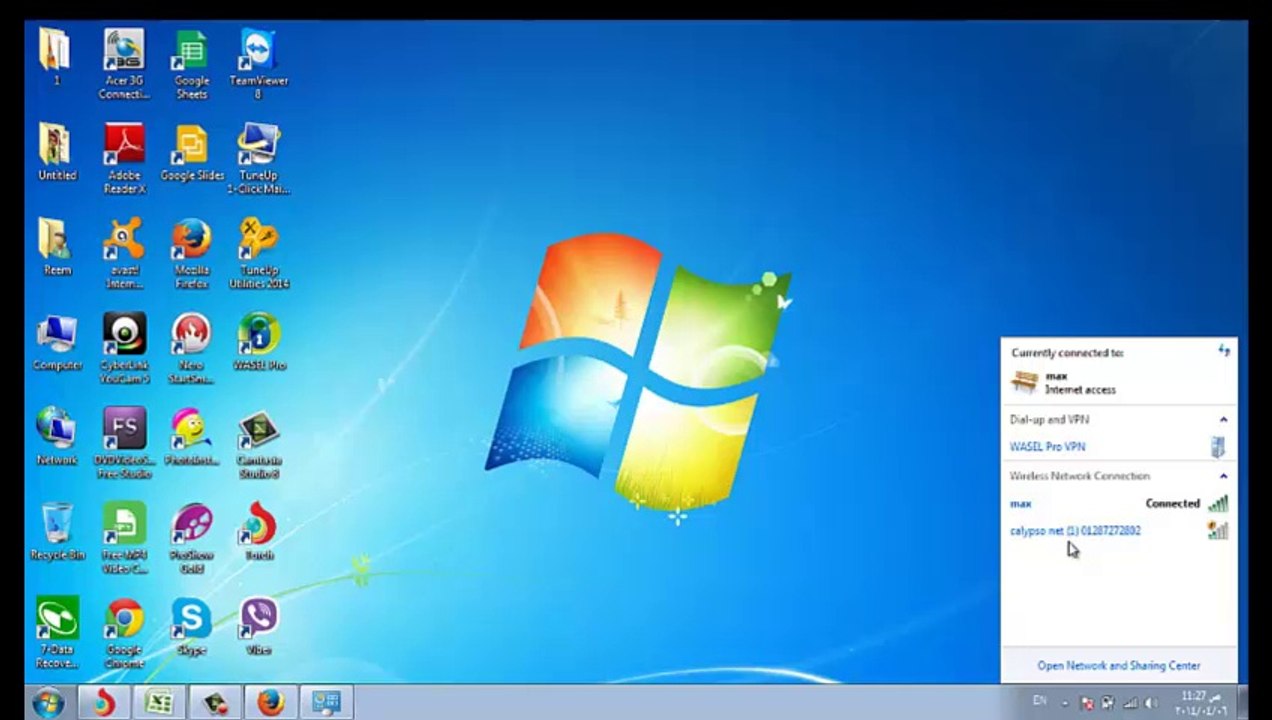The height and width of the screenshot is (720, 1272).
Task: Launch DVDVideoSoft Free Studio shortcut
Action: (124, 444)
